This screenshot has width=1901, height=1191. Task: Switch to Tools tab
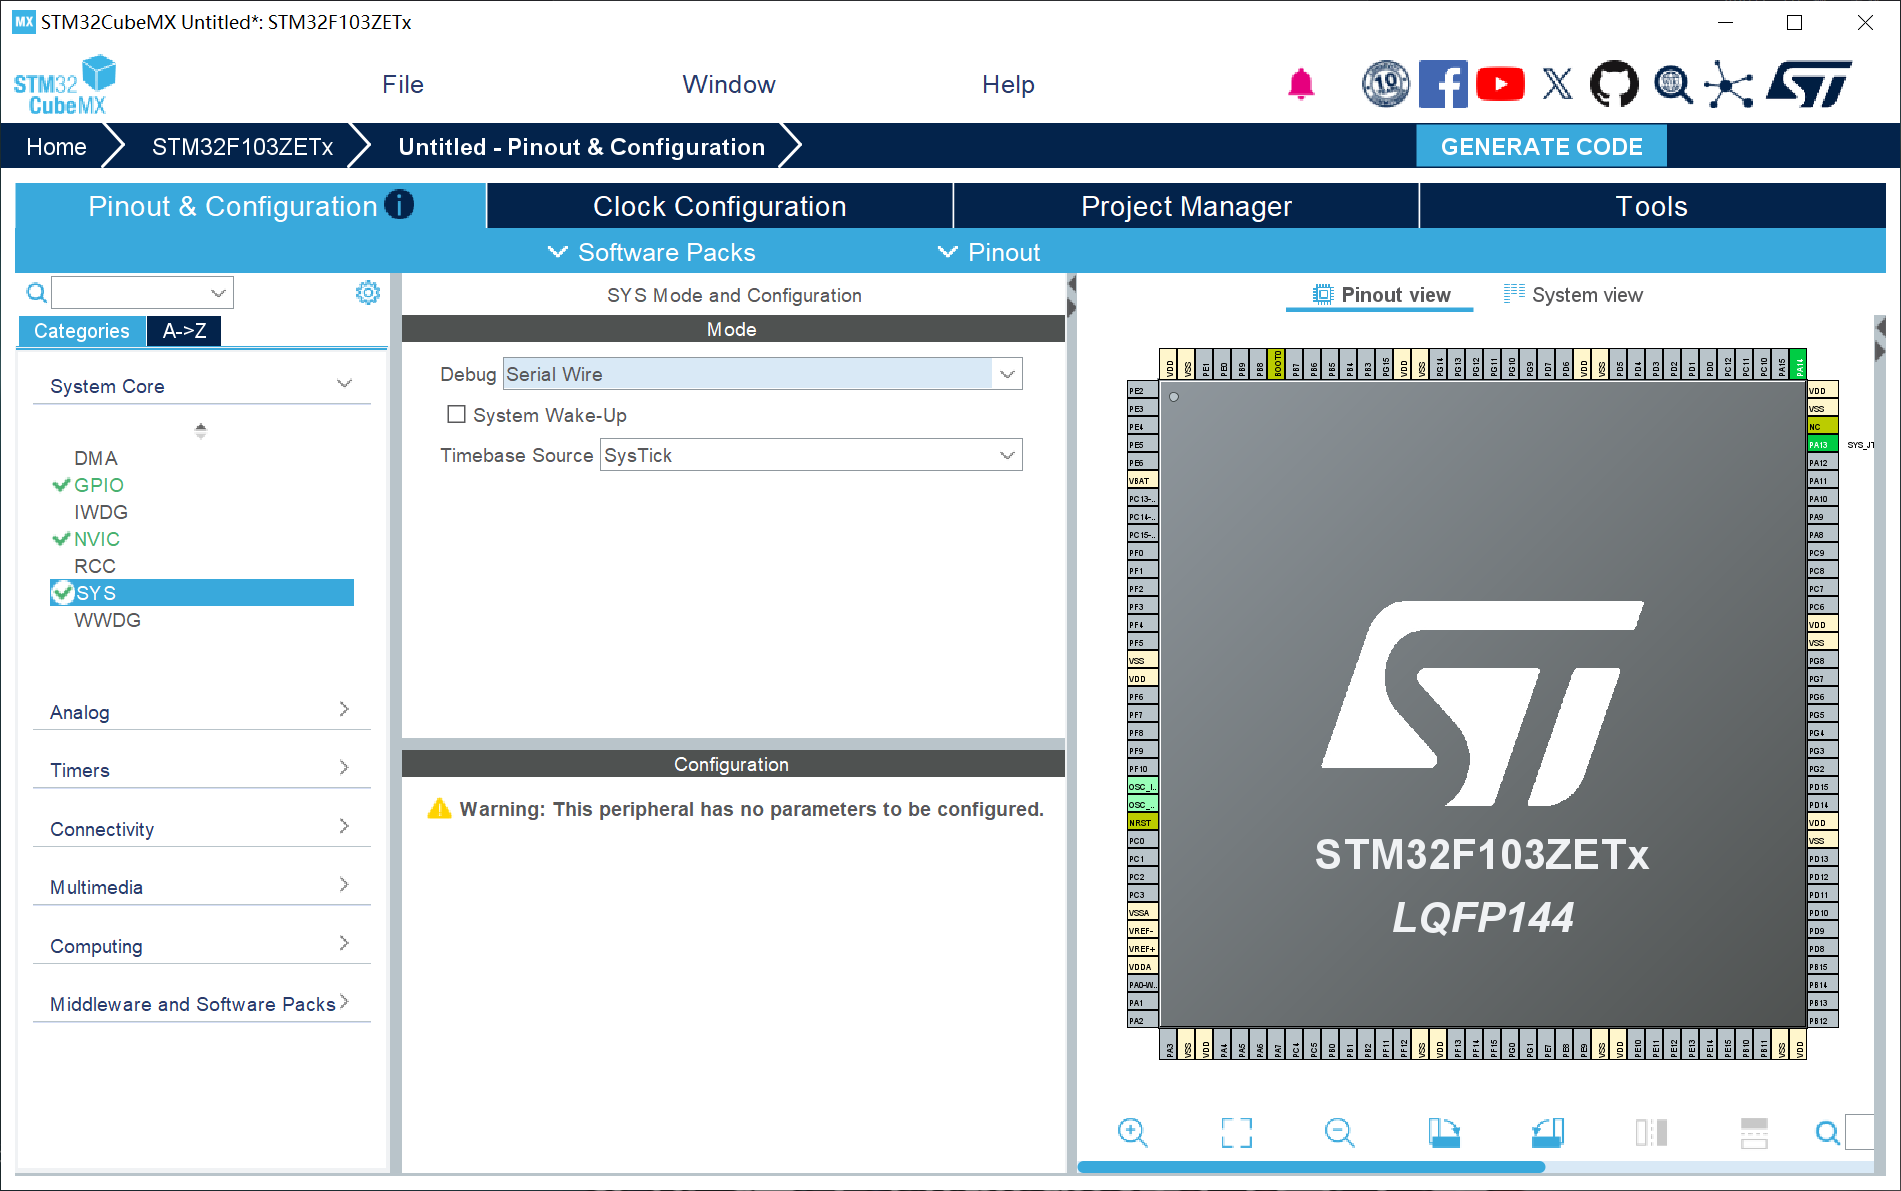click(1652, 206)
